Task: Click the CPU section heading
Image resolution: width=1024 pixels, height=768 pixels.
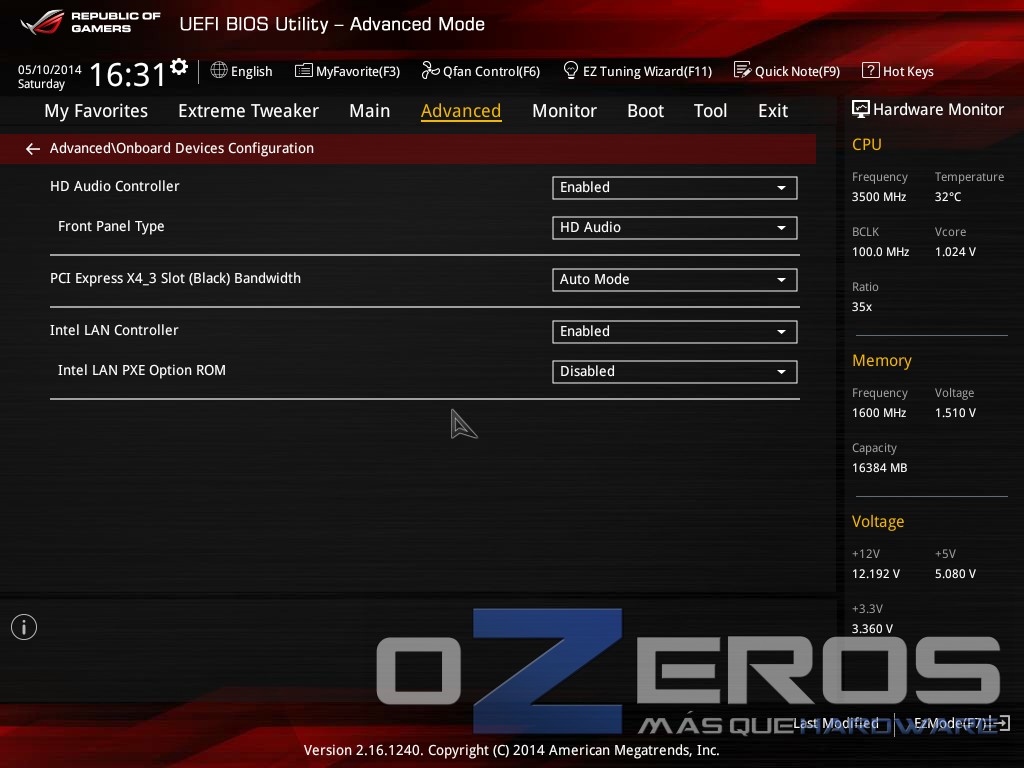Action: [867, 144]
